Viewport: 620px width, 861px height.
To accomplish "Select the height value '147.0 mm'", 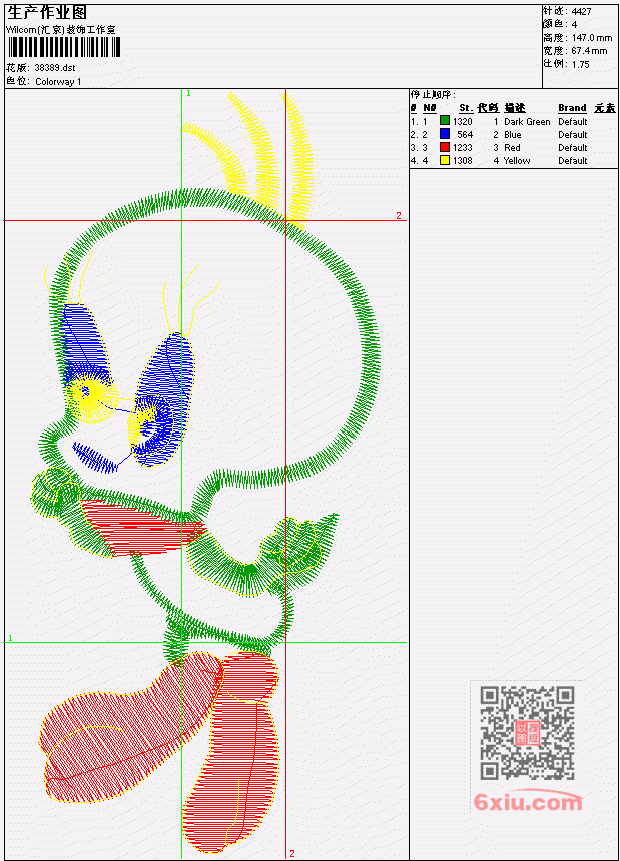I will (592, 38).
